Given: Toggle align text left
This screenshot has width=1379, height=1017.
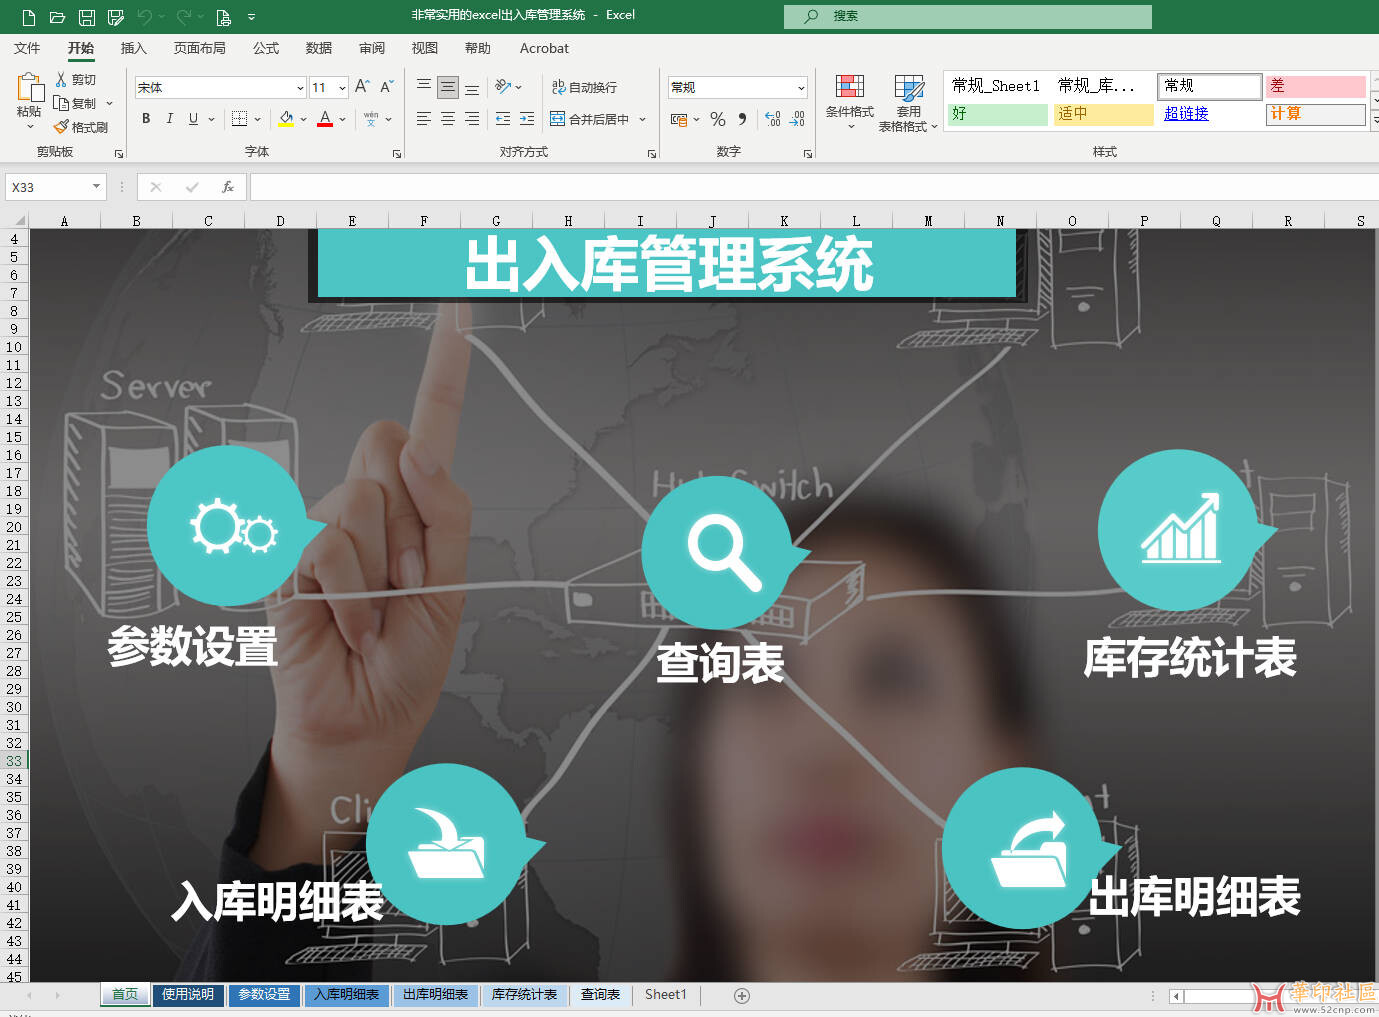Looking at the screenshot, I should 424,118.
